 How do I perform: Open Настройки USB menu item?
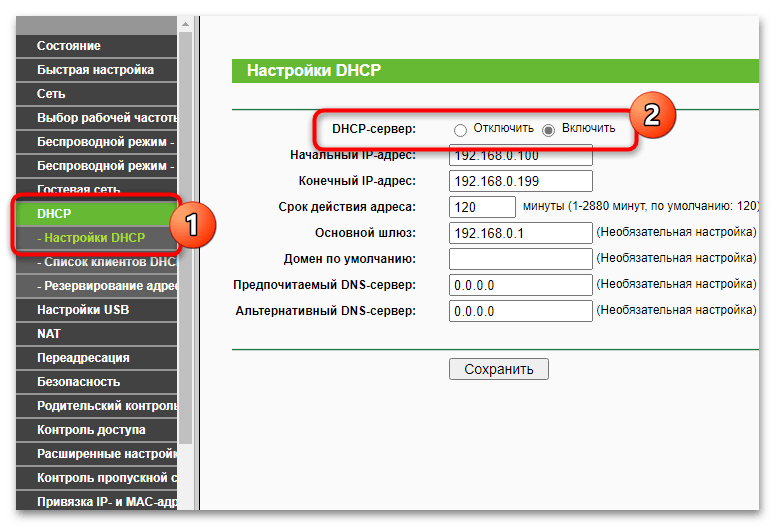[96, 310]
